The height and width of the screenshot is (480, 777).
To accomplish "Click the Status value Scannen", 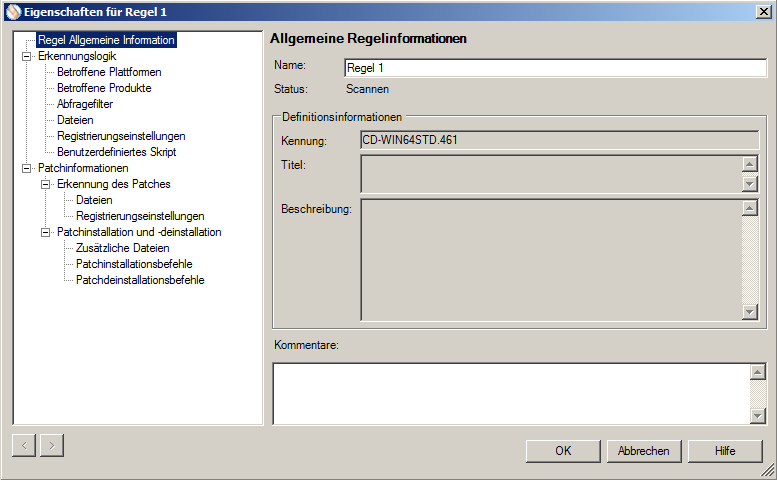I will click(x=367, y=89).
